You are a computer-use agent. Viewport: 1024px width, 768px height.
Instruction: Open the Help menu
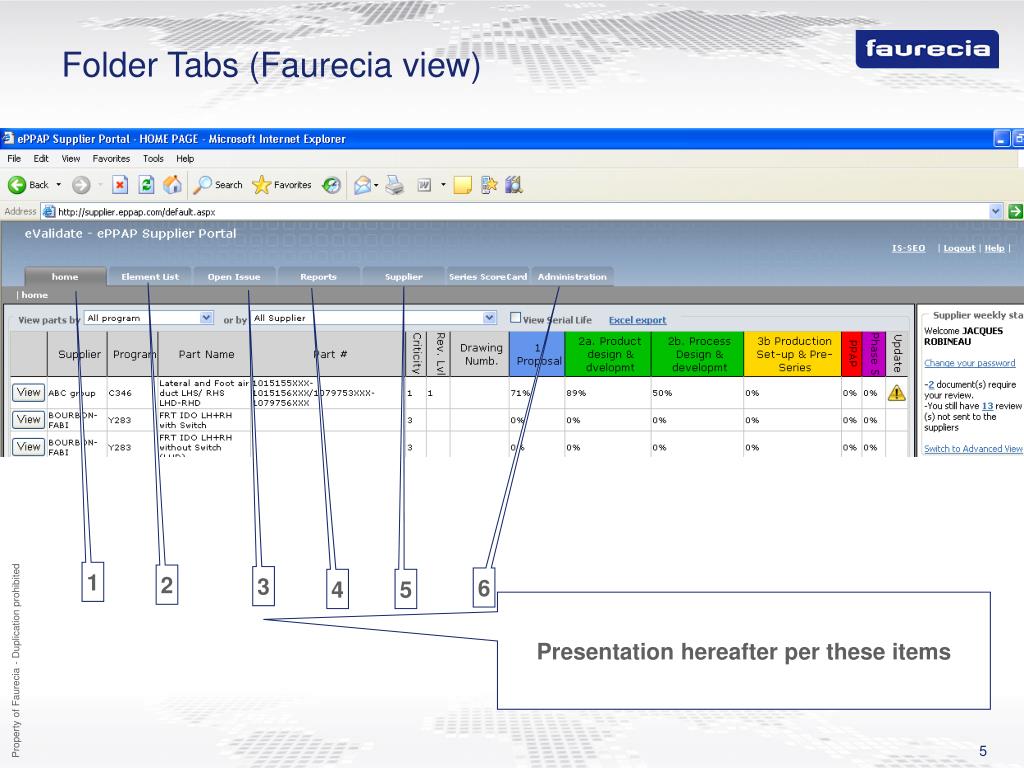click(x=185, y=159)
